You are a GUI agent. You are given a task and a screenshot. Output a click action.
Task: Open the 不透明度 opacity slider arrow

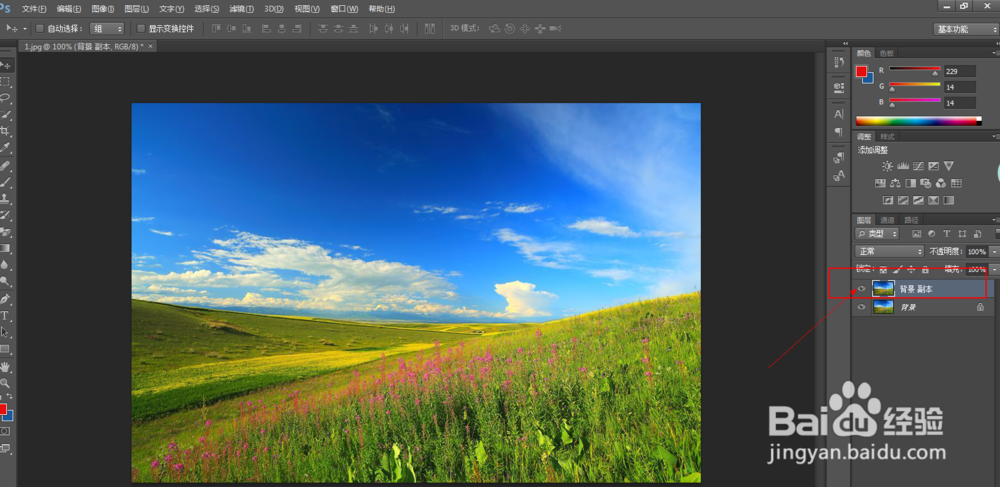(994, 252)
